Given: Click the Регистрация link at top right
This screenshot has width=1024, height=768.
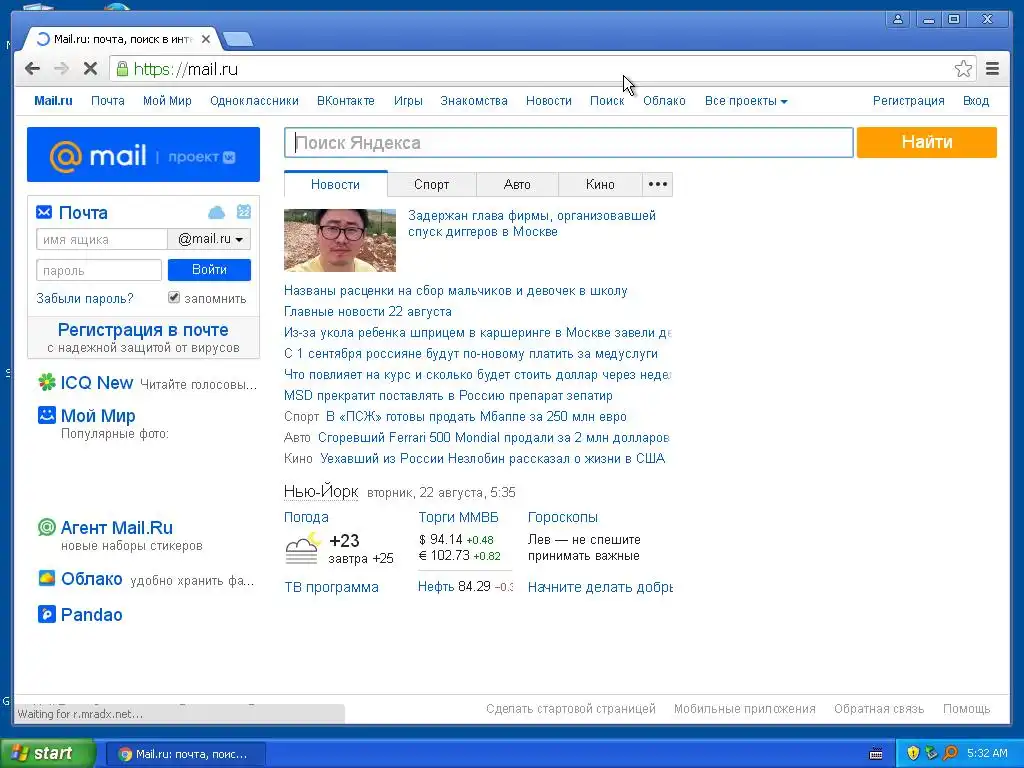Looking at the screenshot, I should coord(908,101).
